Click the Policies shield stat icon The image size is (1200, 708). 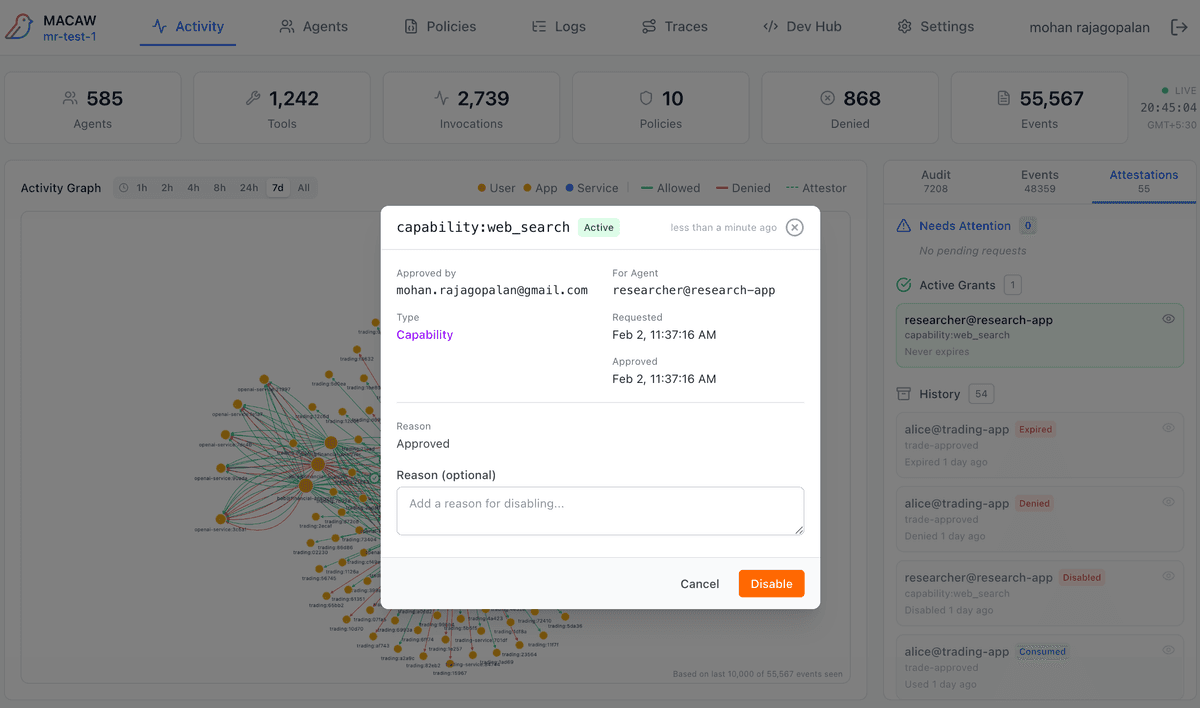(x=645, y=98)
